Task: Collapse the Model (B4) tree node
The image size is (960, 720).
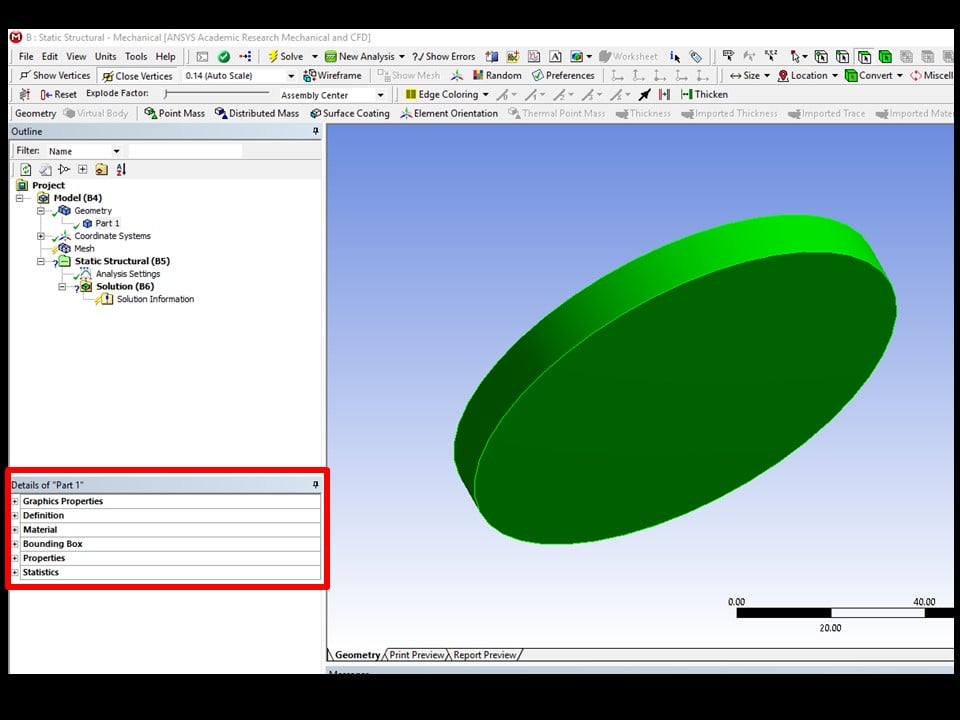Action: pos(20,198)
